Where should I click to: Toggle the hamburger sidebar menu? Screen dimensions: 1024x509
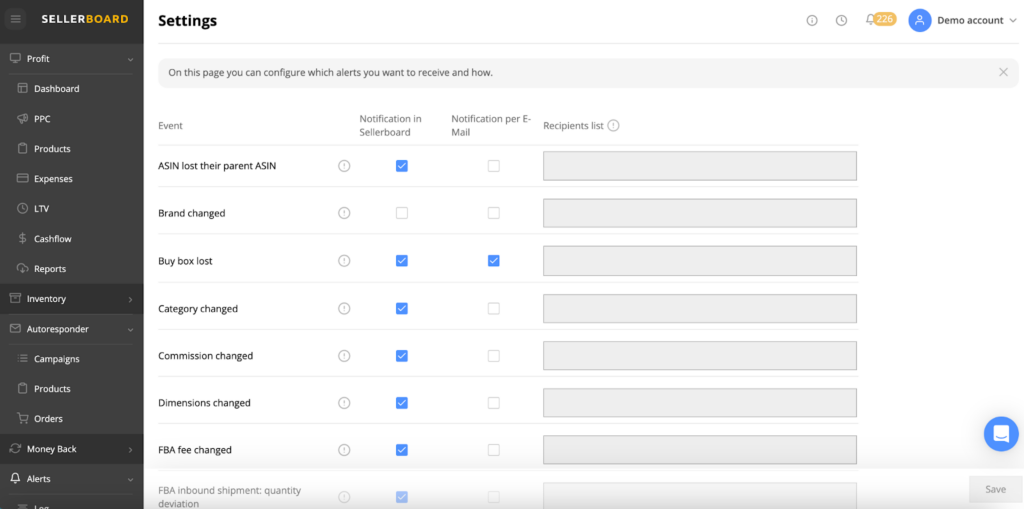(x=16, y=20)
